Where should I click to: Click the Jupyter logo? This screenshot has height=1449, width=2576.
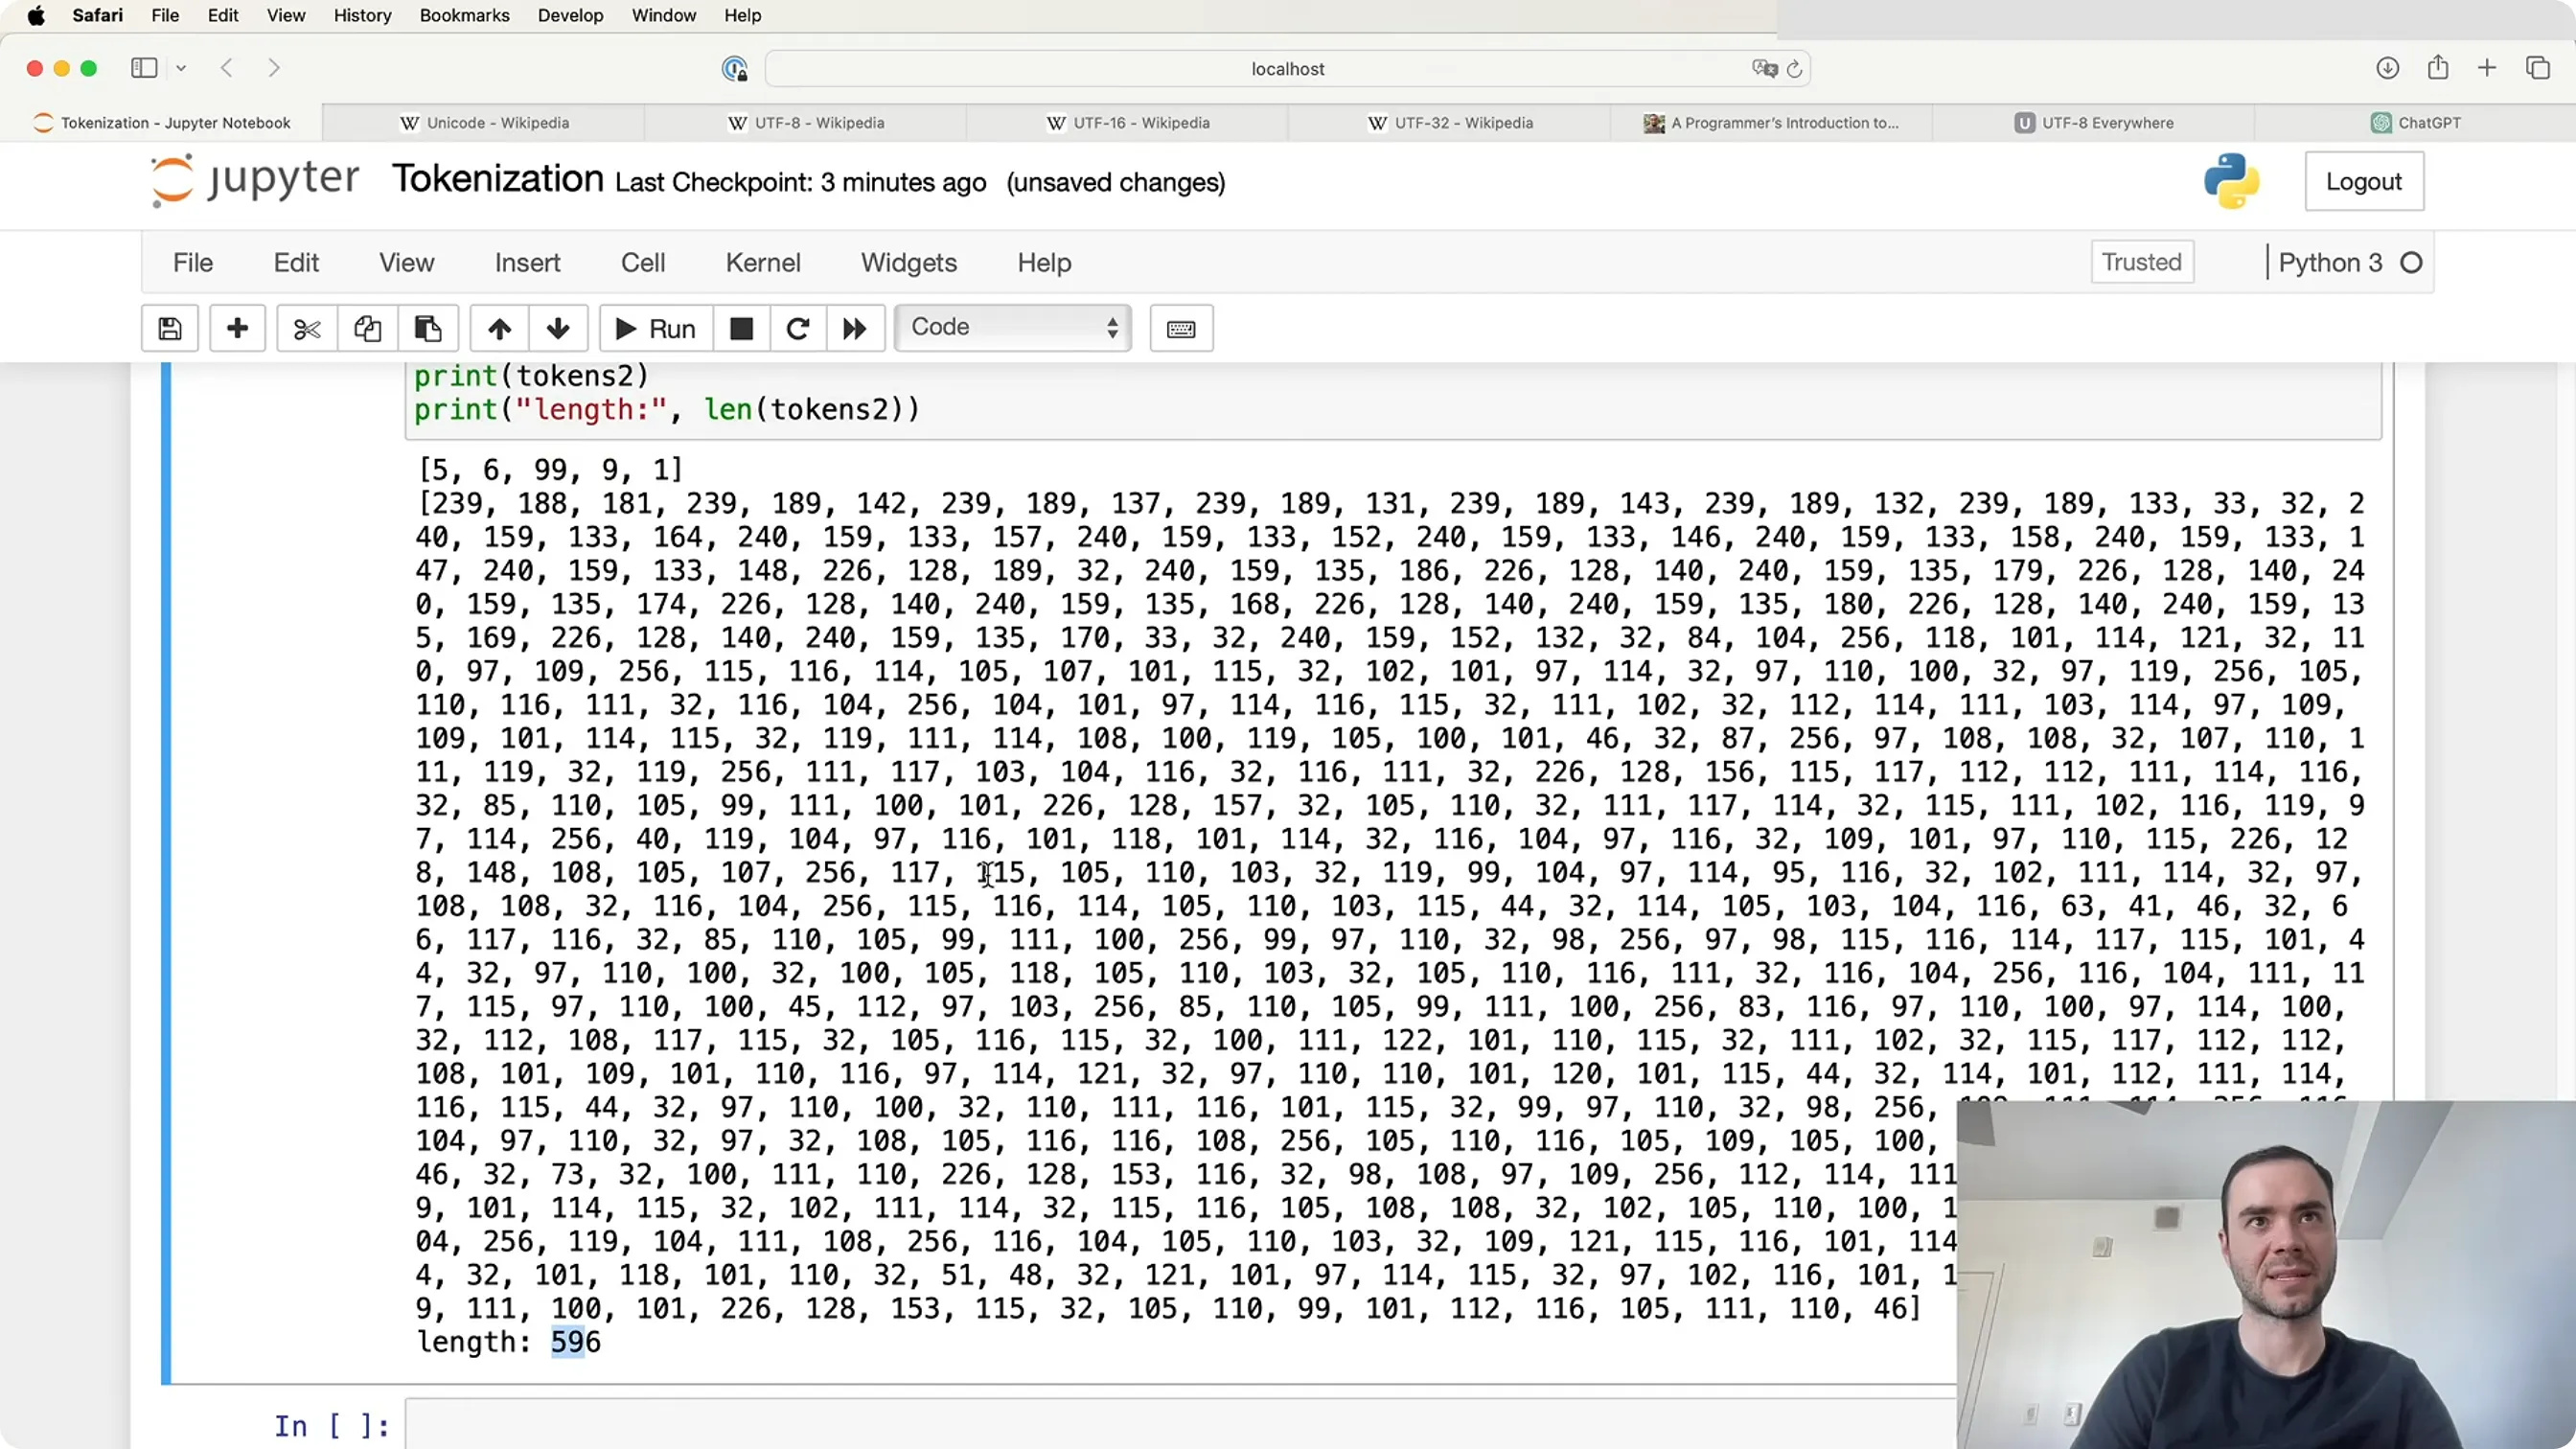click(254, 180)
